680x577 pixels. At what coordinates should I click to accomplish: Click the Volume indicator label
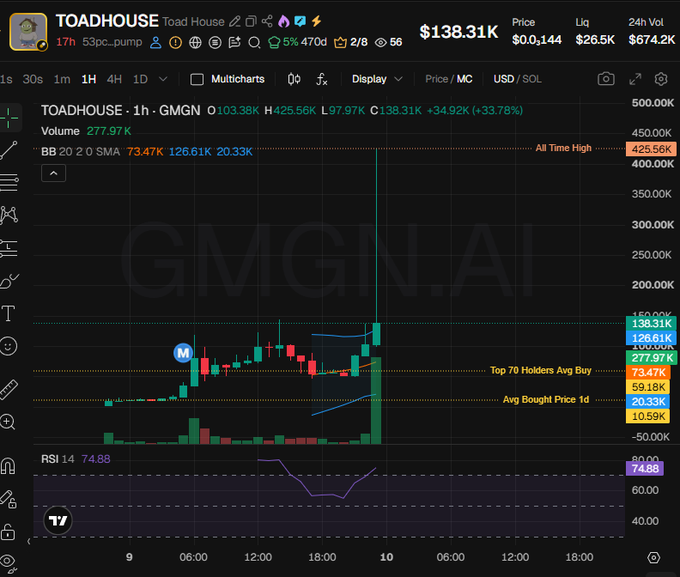[x=60, y=131]
